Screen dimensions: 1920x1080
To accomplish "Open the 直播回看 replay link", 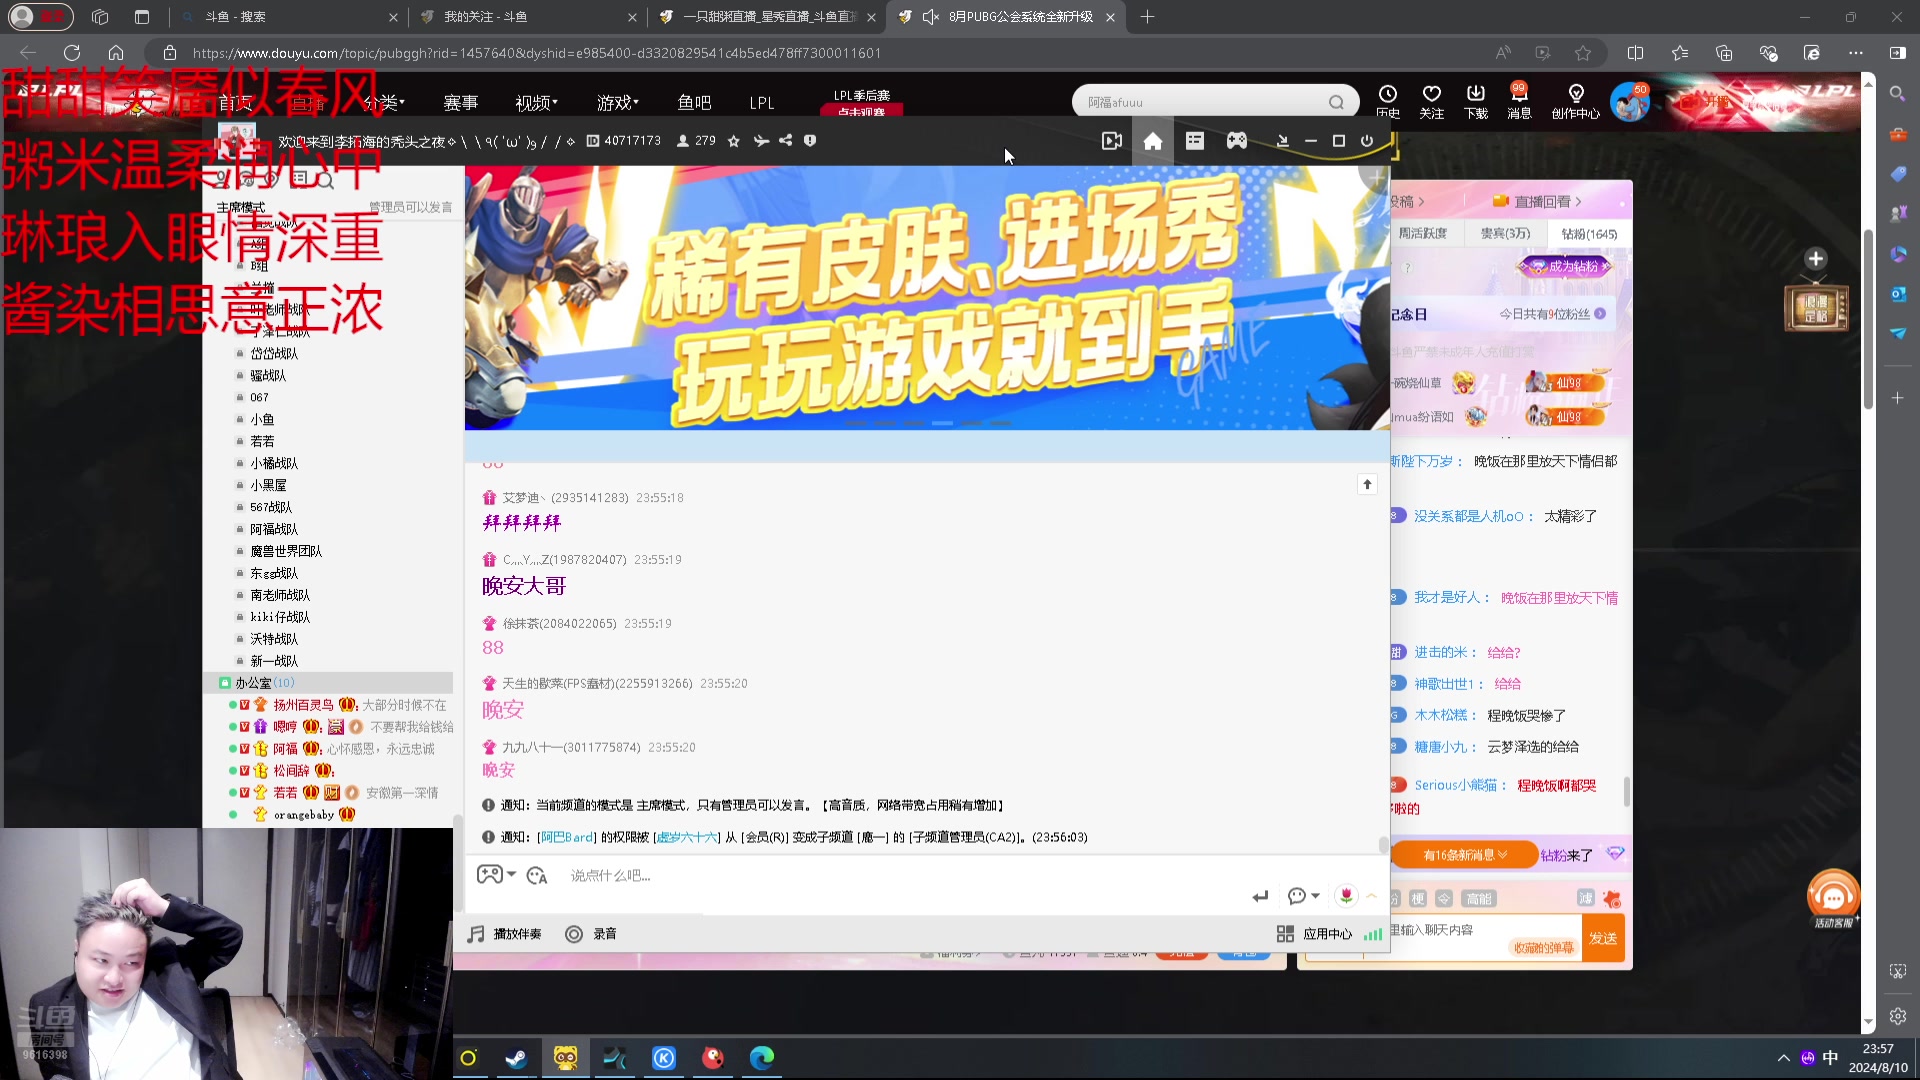I will pyautogui.click(x=1540, y=201).
